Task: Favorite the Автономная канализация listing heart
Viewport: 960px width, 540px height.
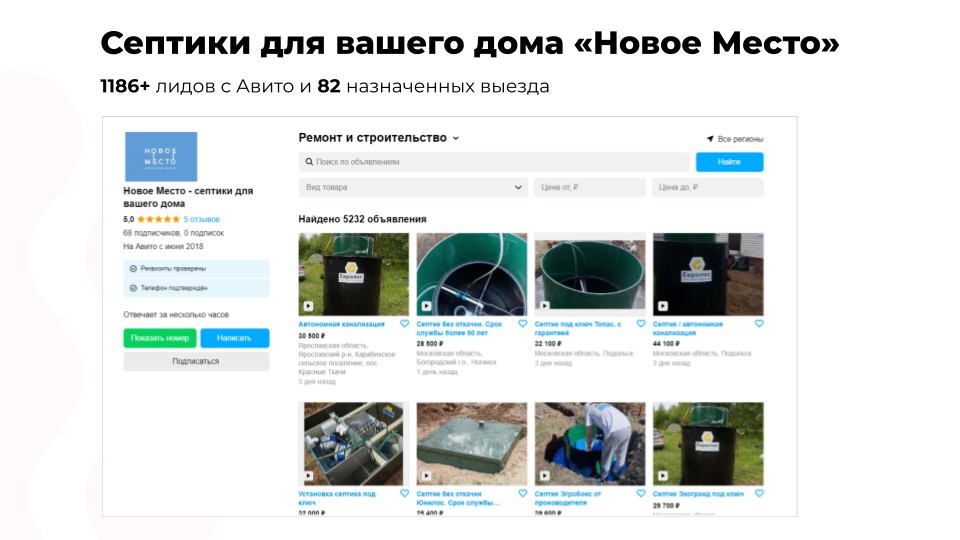Action: coord(404,323)
